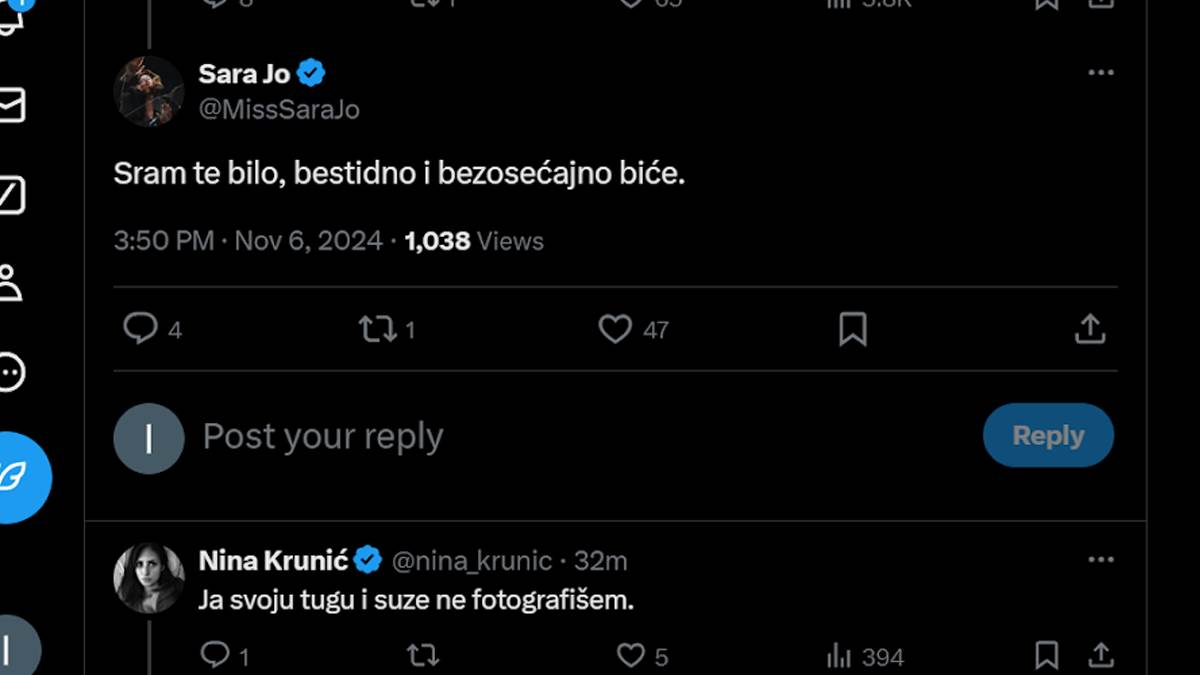The image size is (1200, 675).
Task: Open the More menu on Nina Krunić's reply
Action: point(1101,559)
